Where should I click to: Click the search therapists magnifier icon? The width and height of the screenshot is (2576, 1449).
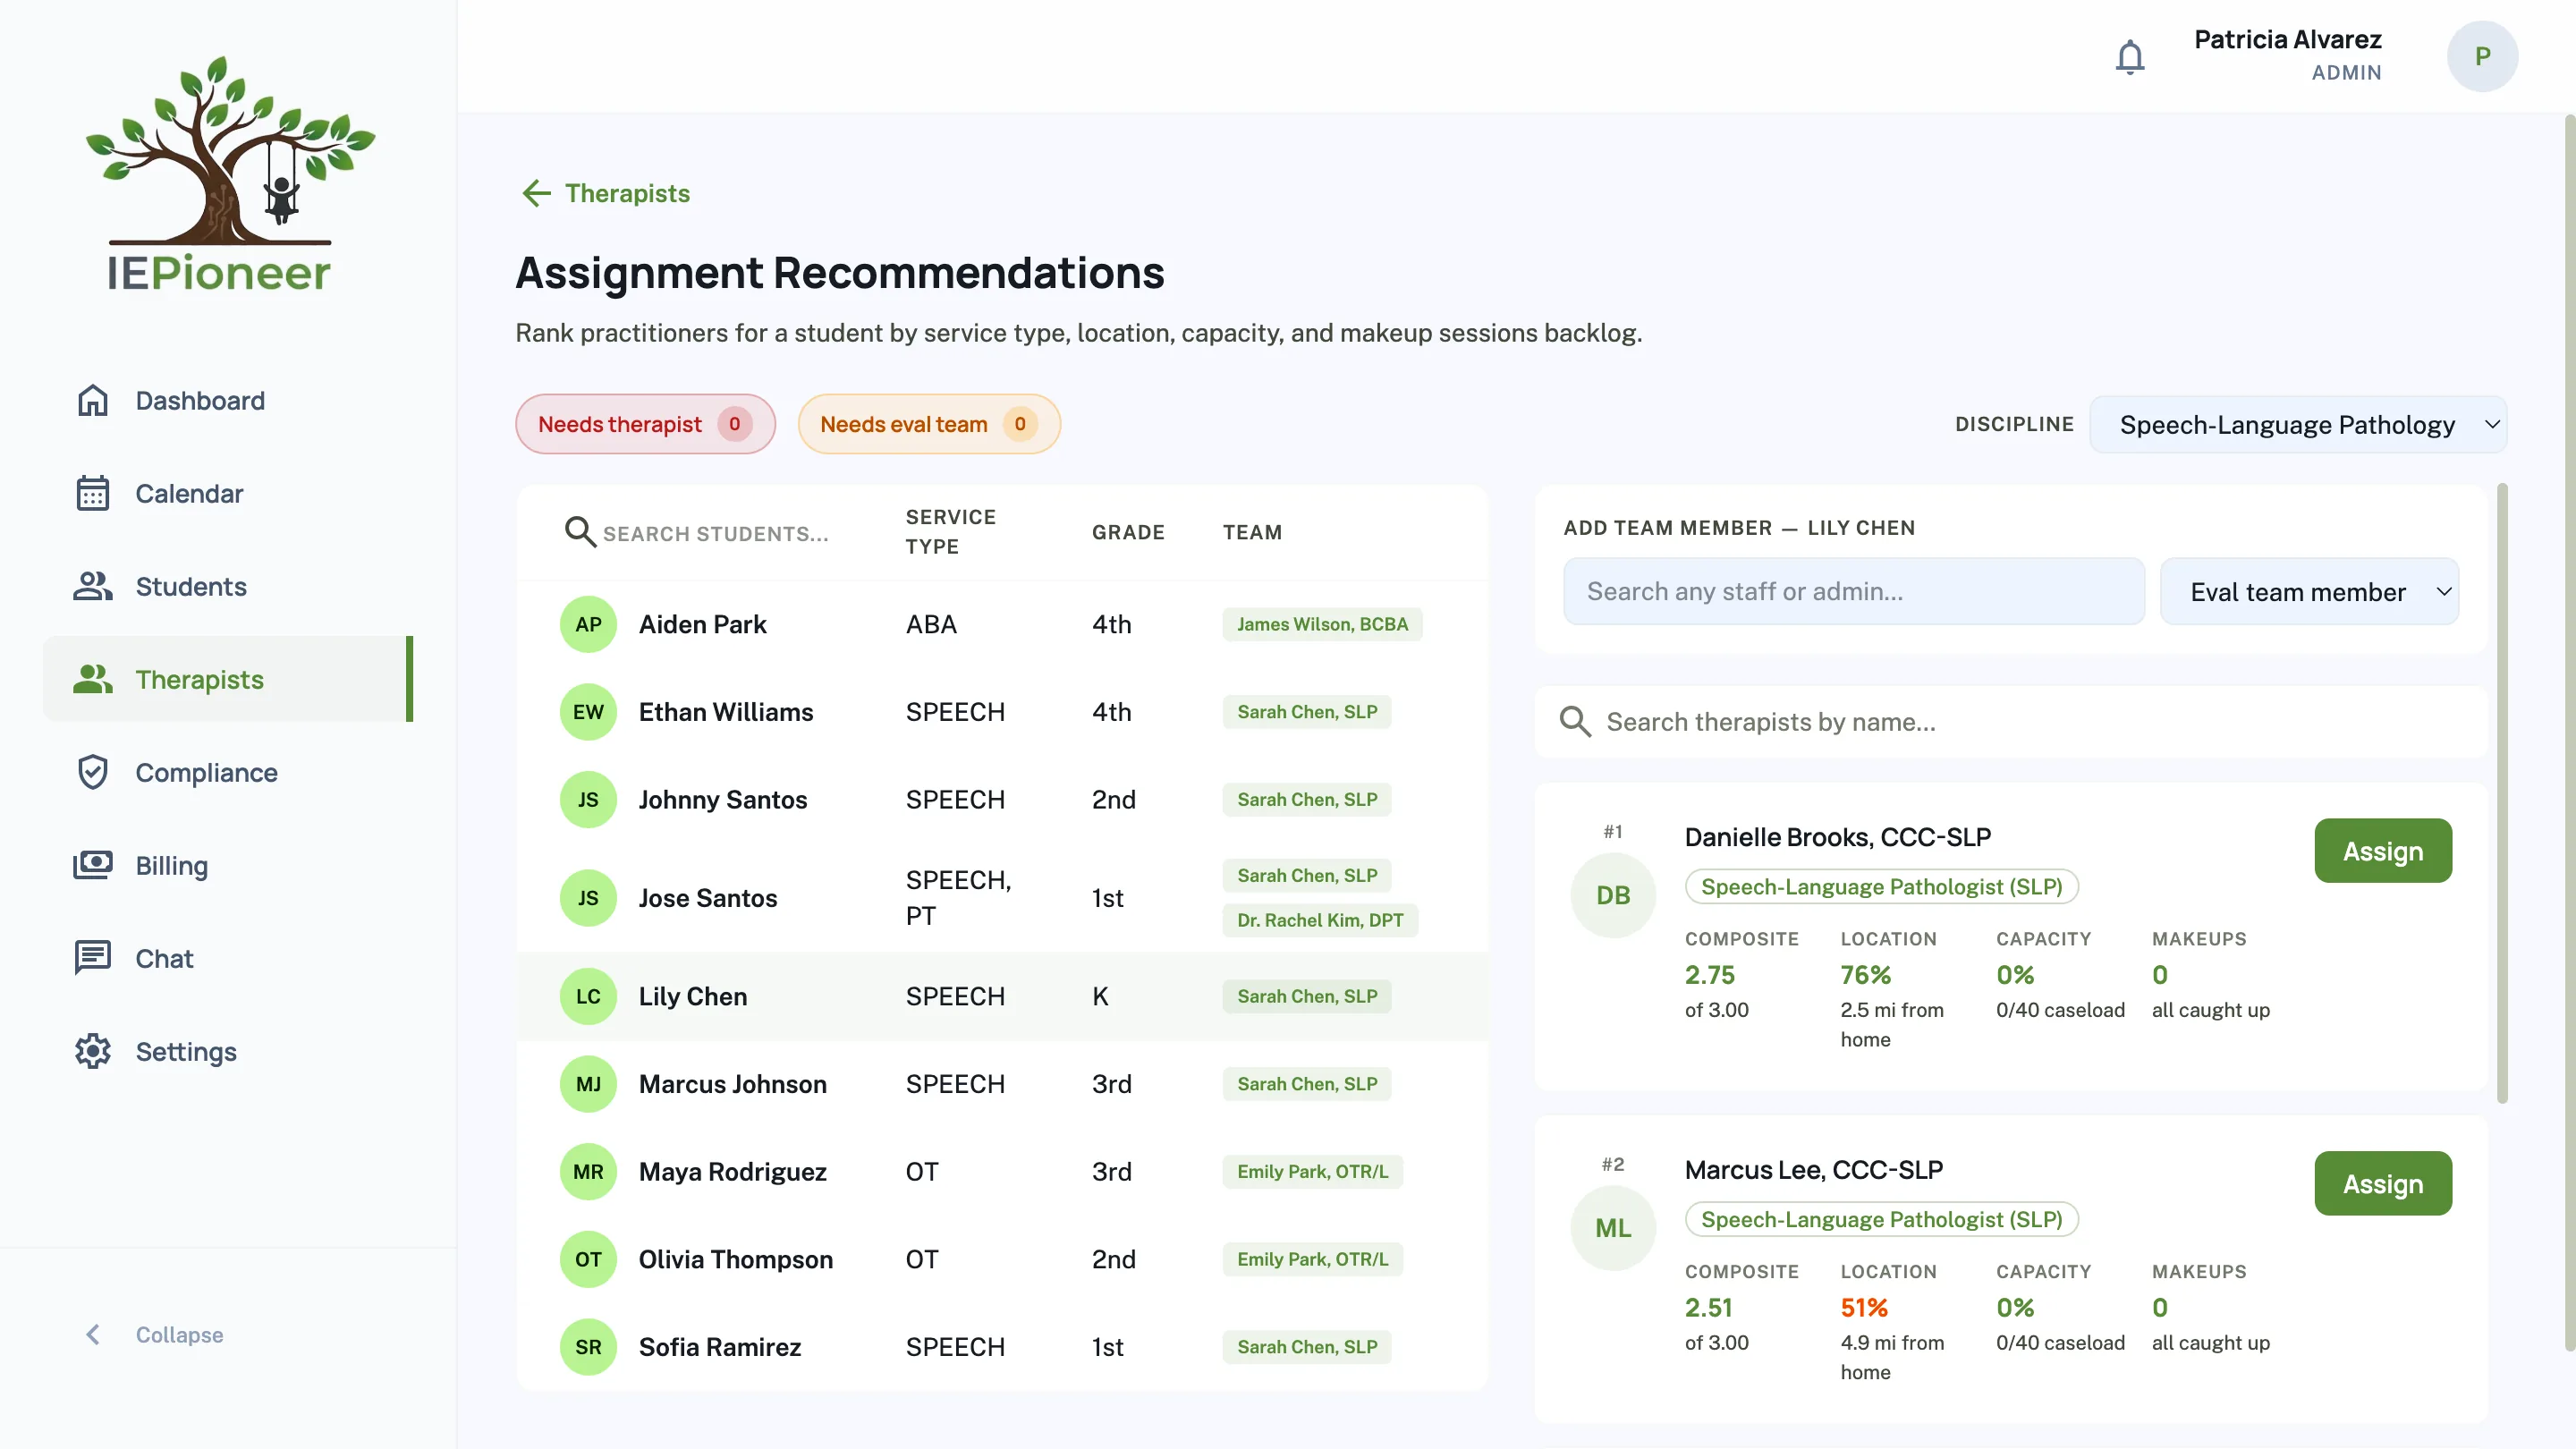point(1575,722)
